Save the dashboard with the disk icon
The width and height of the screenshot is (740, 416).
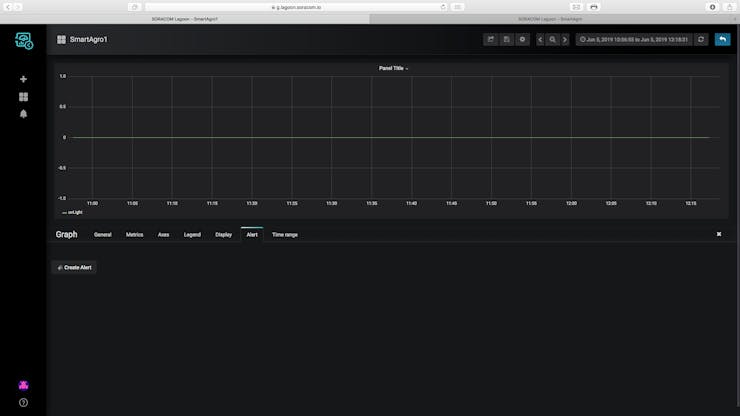coord(506,40)
